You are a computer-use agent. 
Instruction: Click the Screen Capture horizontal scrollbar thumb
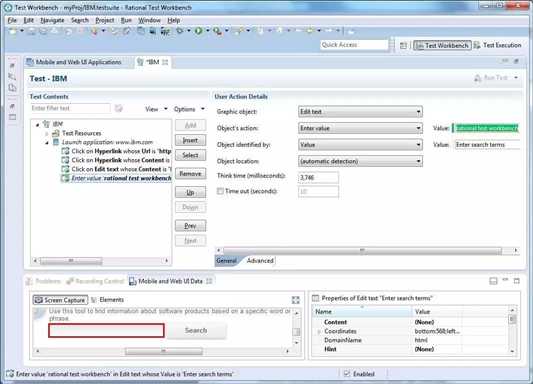click(x=164, y=351)
